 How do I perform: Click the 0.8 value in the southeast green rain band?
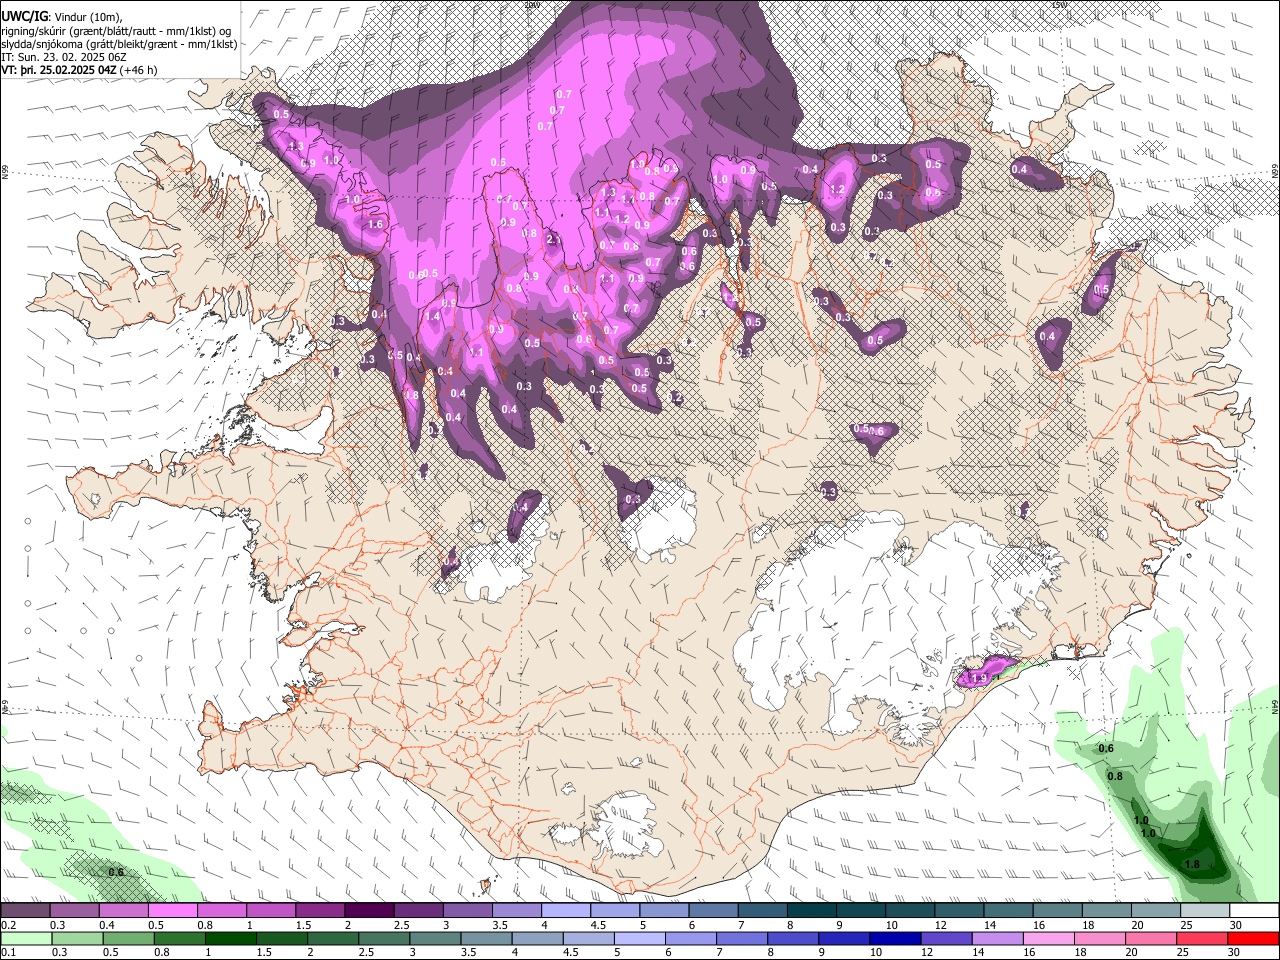pos(1115,776)
